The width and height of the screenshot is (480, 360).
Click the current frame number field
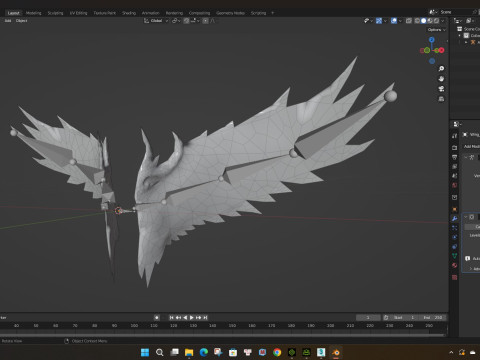(x=368, y=317)
